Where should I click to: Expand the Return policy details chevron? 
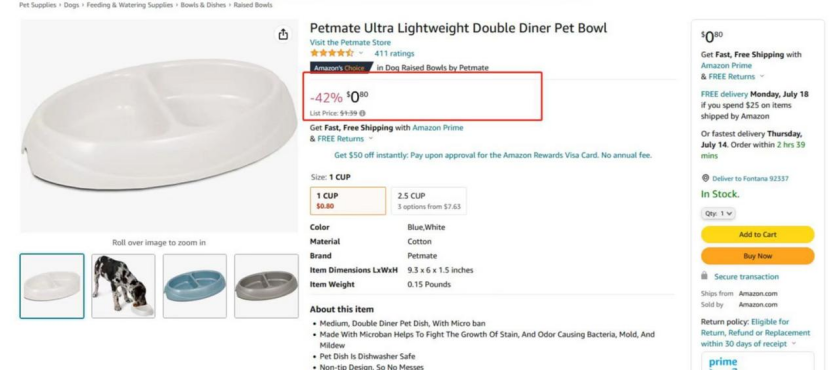pos(793,344)
